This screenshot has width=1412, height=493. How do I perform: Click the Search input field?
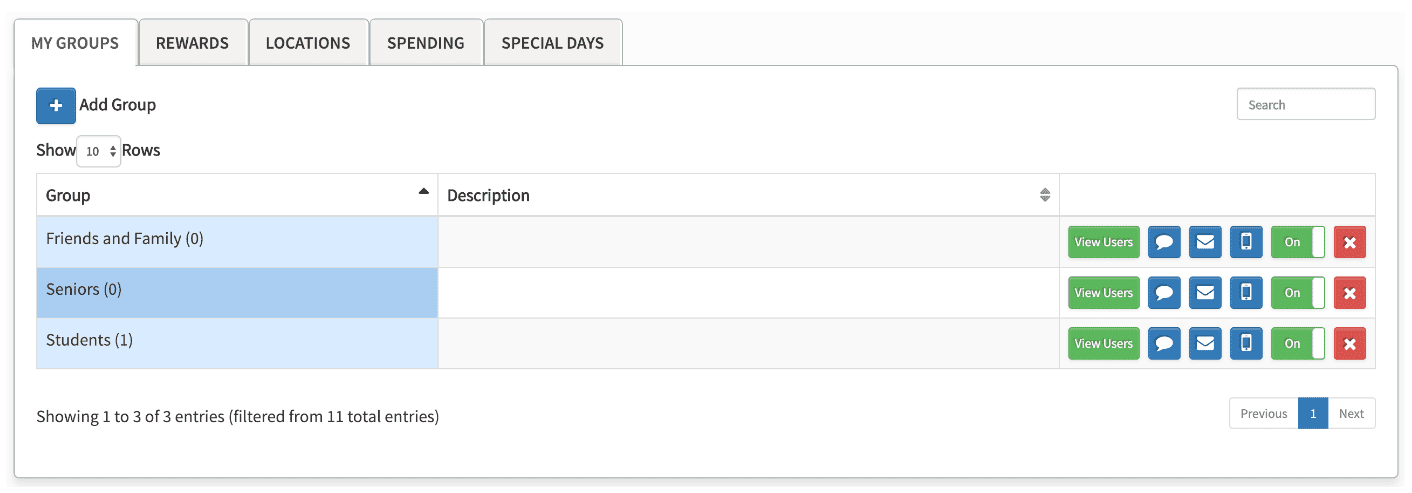point(1305,105)
